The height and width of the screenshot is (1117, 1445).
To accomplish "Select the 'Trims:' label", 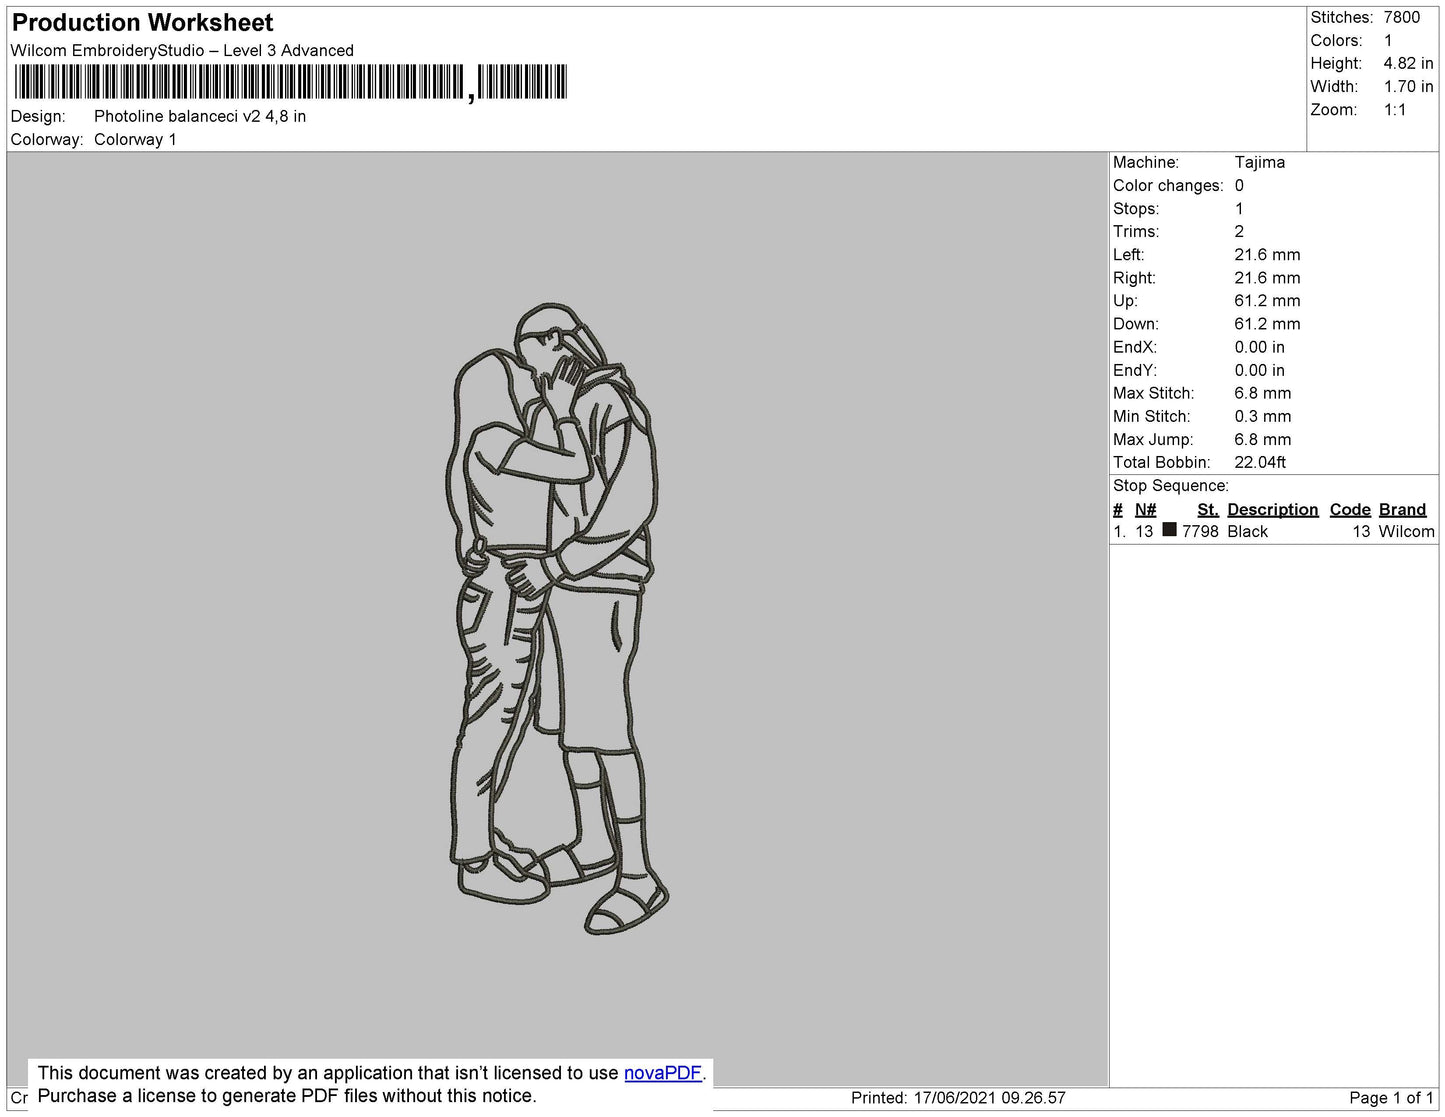I will click(1136, 232).
